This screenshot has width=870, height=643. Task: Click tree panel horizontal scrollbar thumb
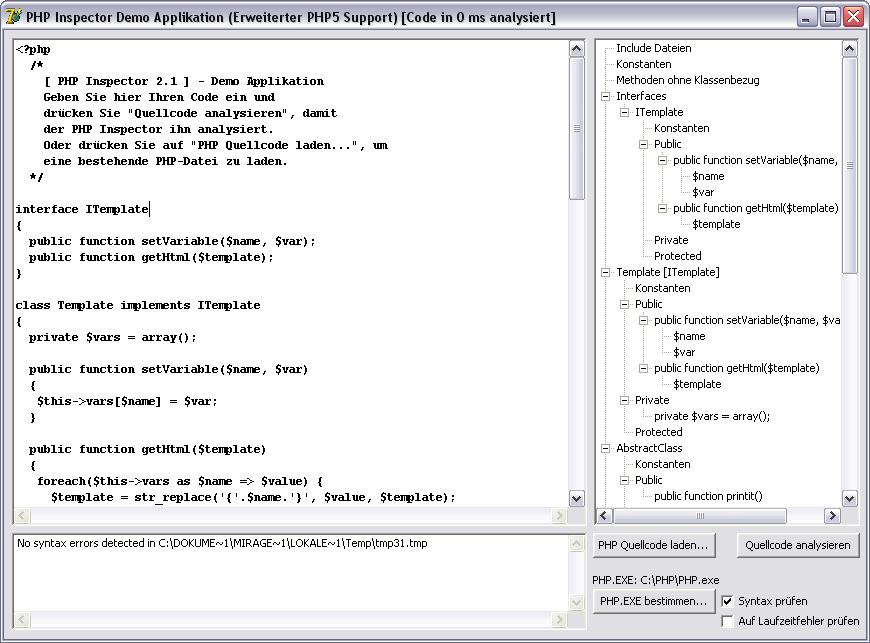700,516
